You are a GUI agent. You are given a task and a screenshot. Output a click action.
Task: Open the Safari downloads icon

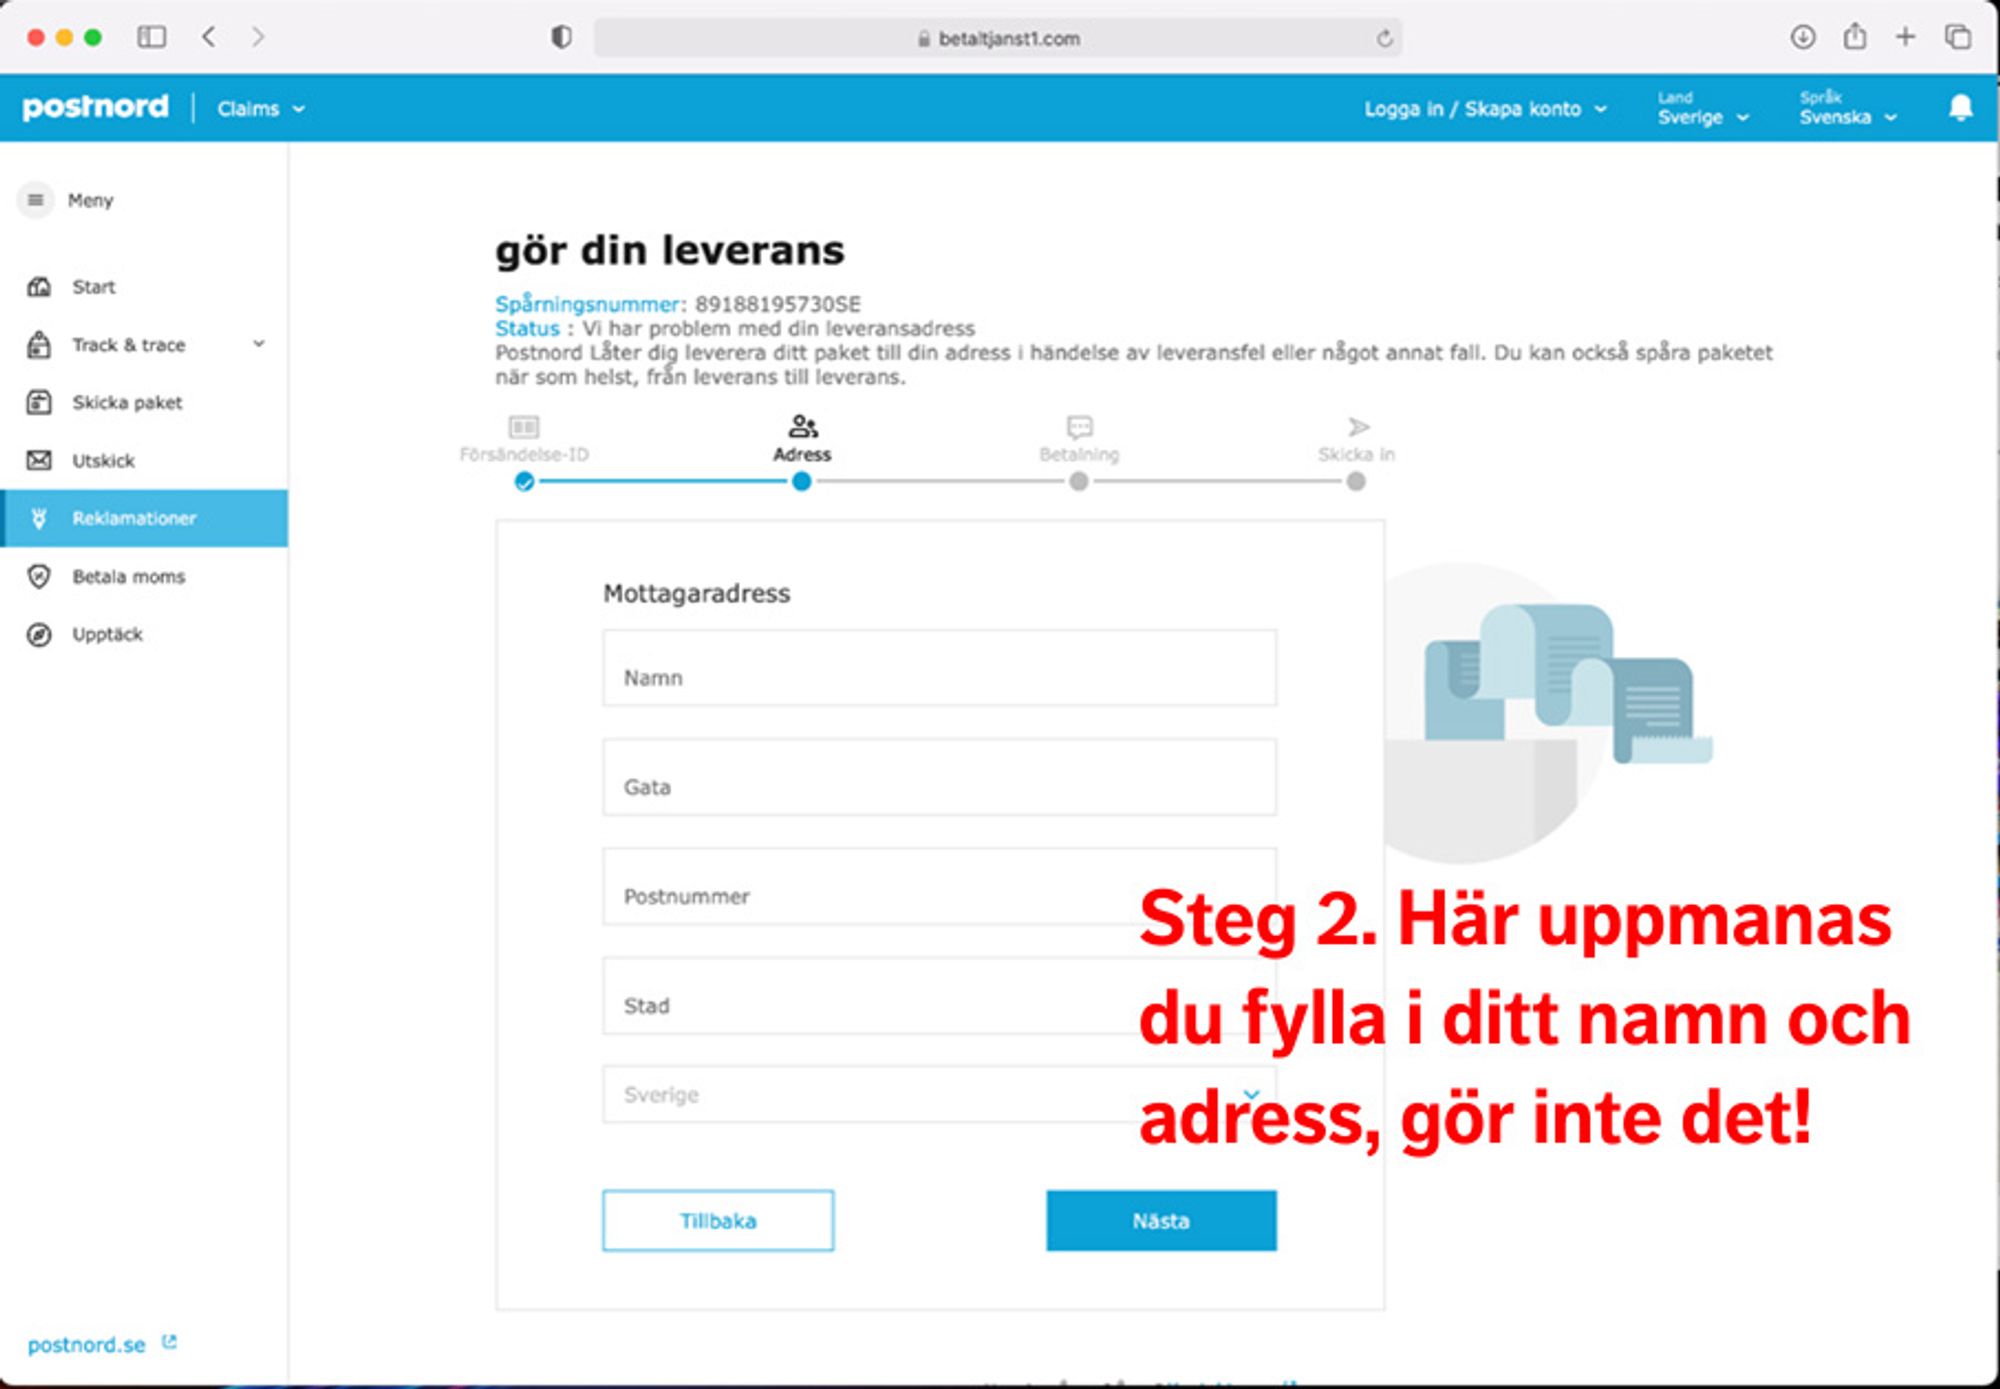(1802, 37)
